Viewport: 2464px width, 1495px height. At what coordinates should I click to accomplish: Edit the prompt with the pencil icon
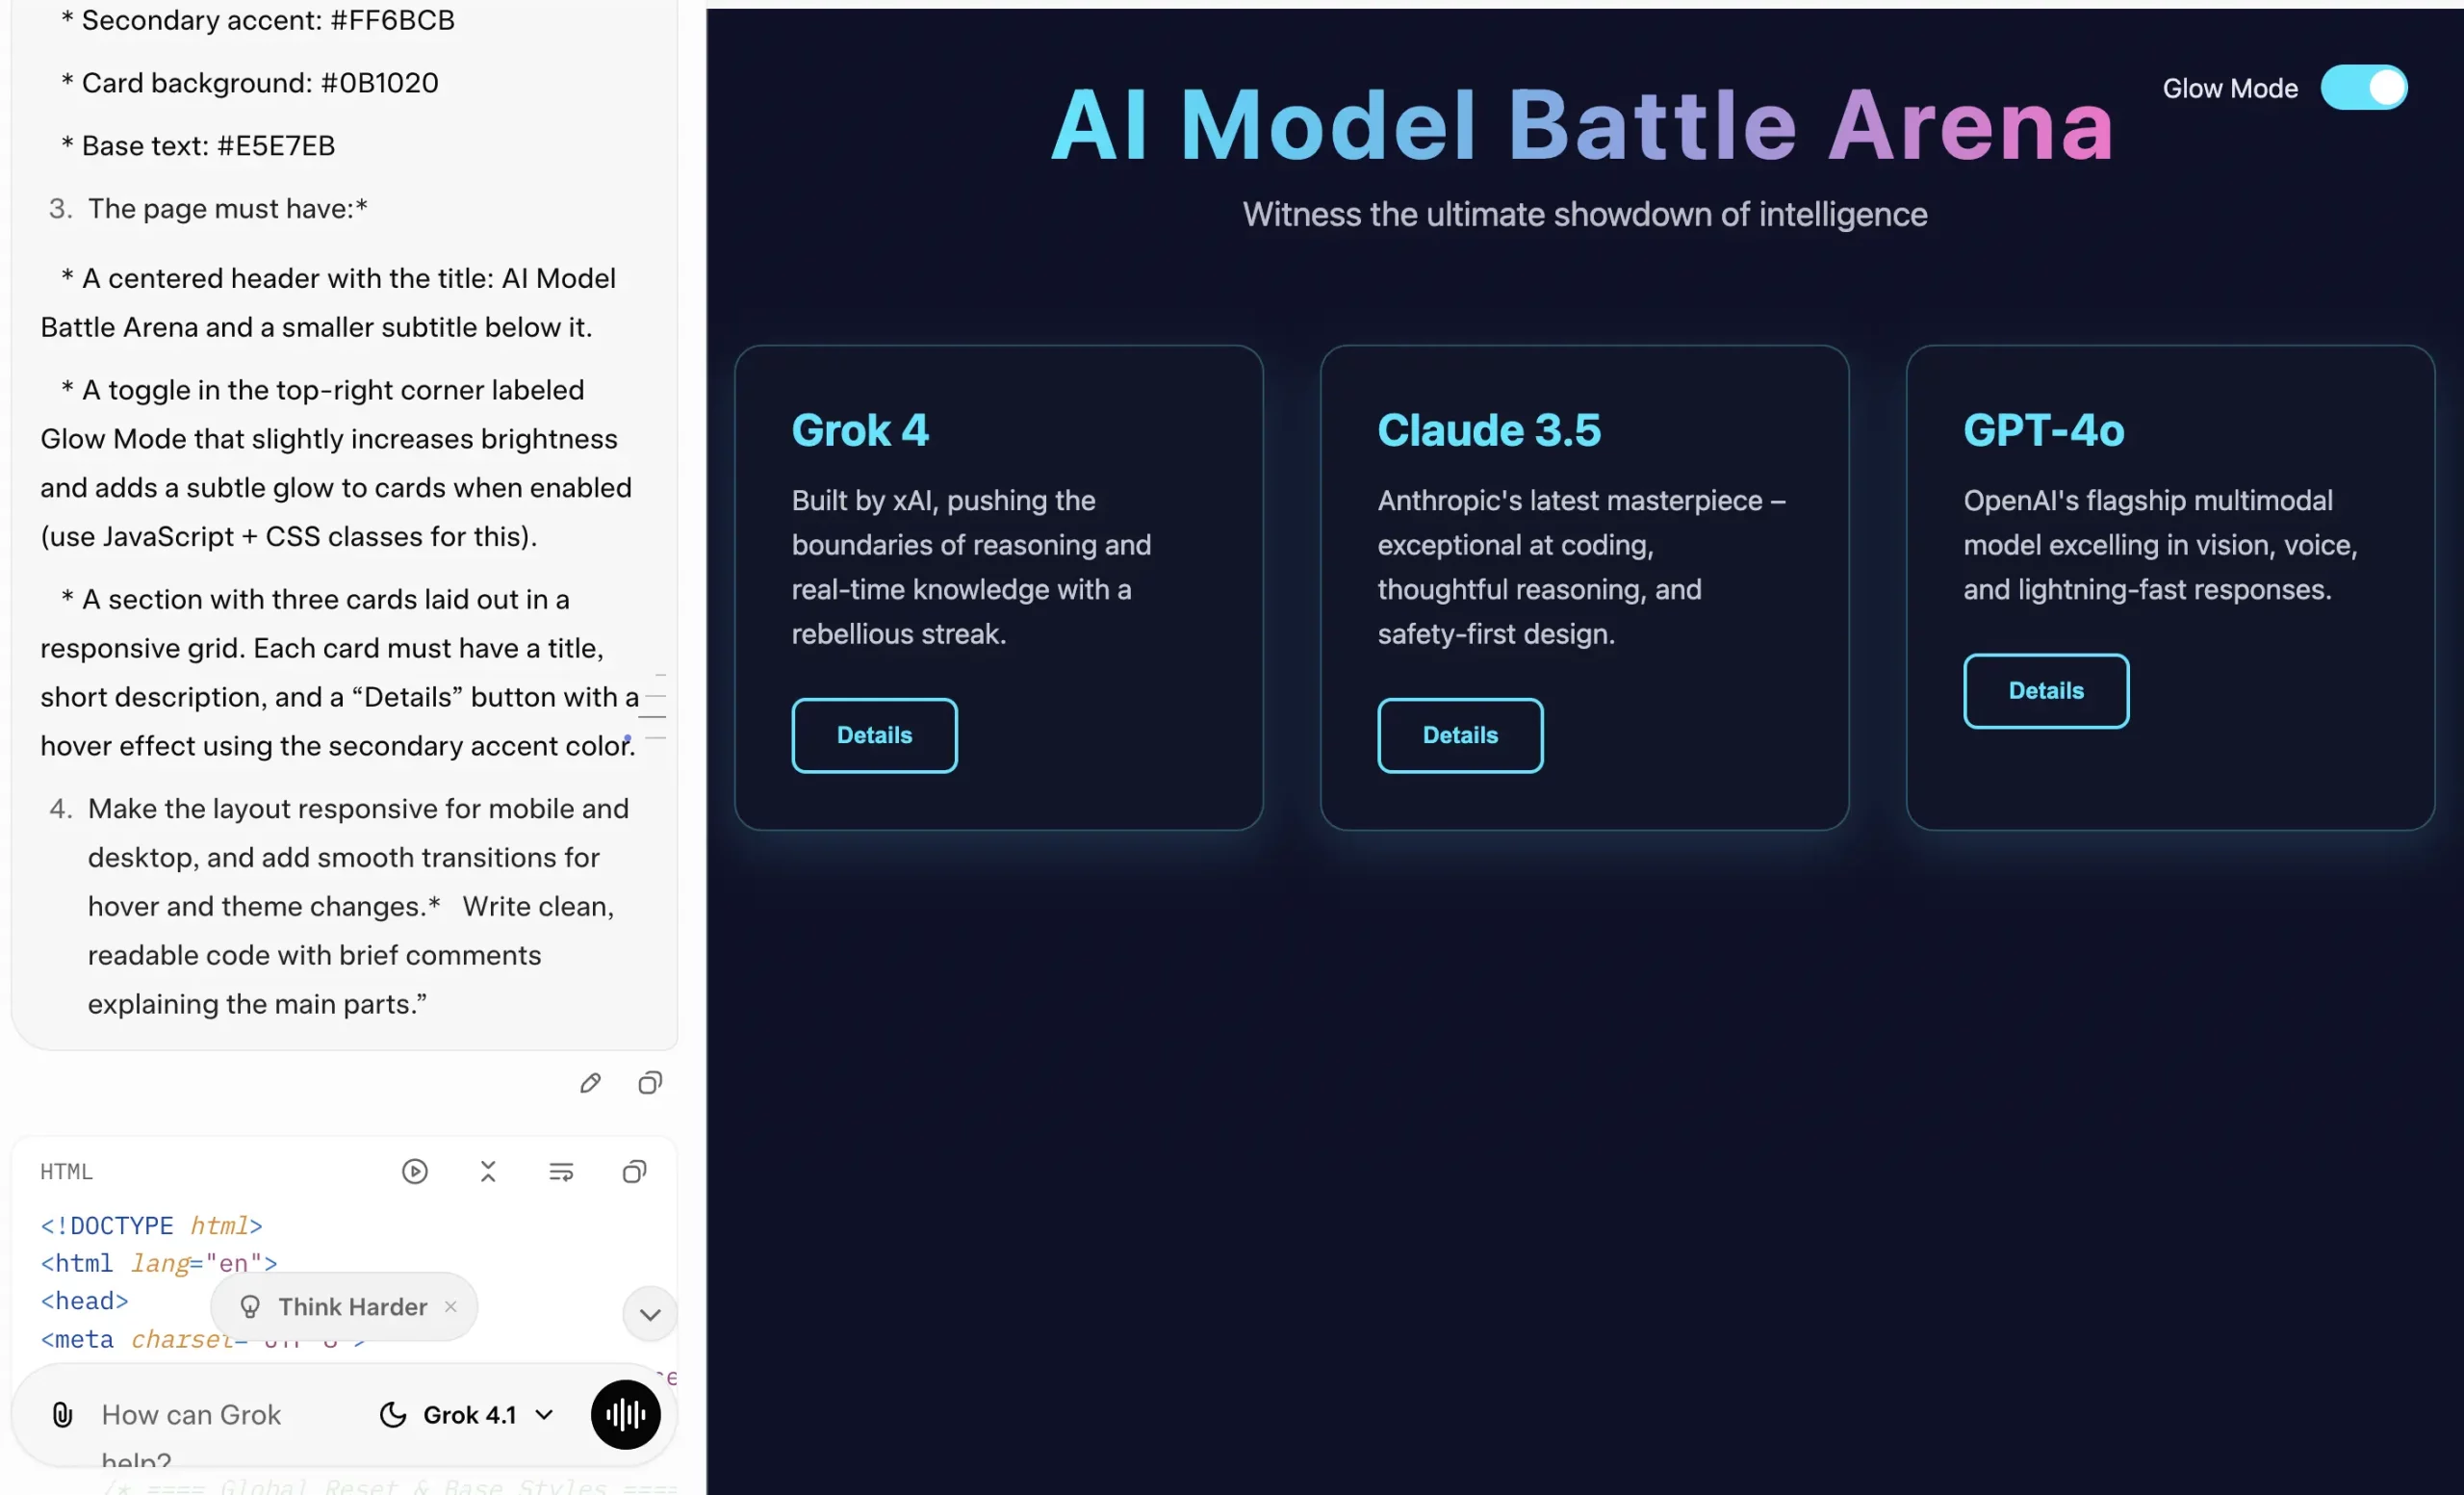[590, 1083]
